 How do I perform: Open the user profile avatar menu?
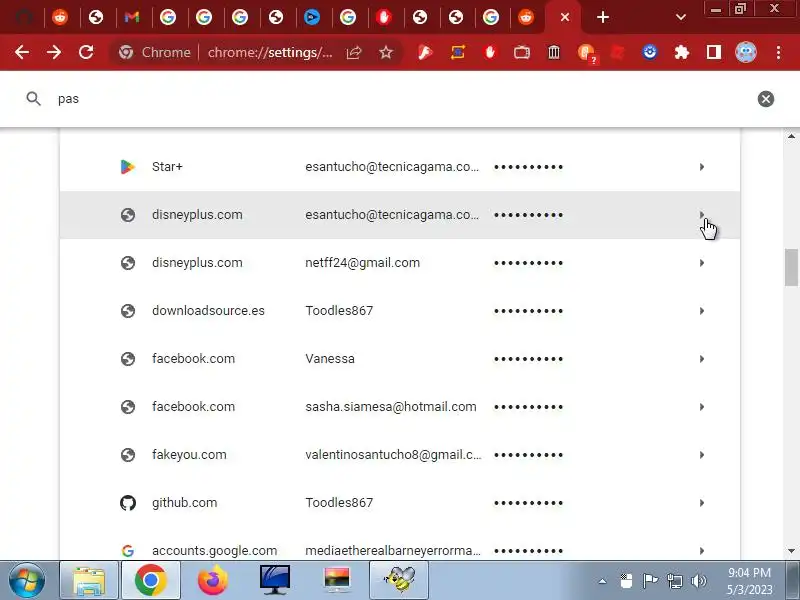coord(746,52)
